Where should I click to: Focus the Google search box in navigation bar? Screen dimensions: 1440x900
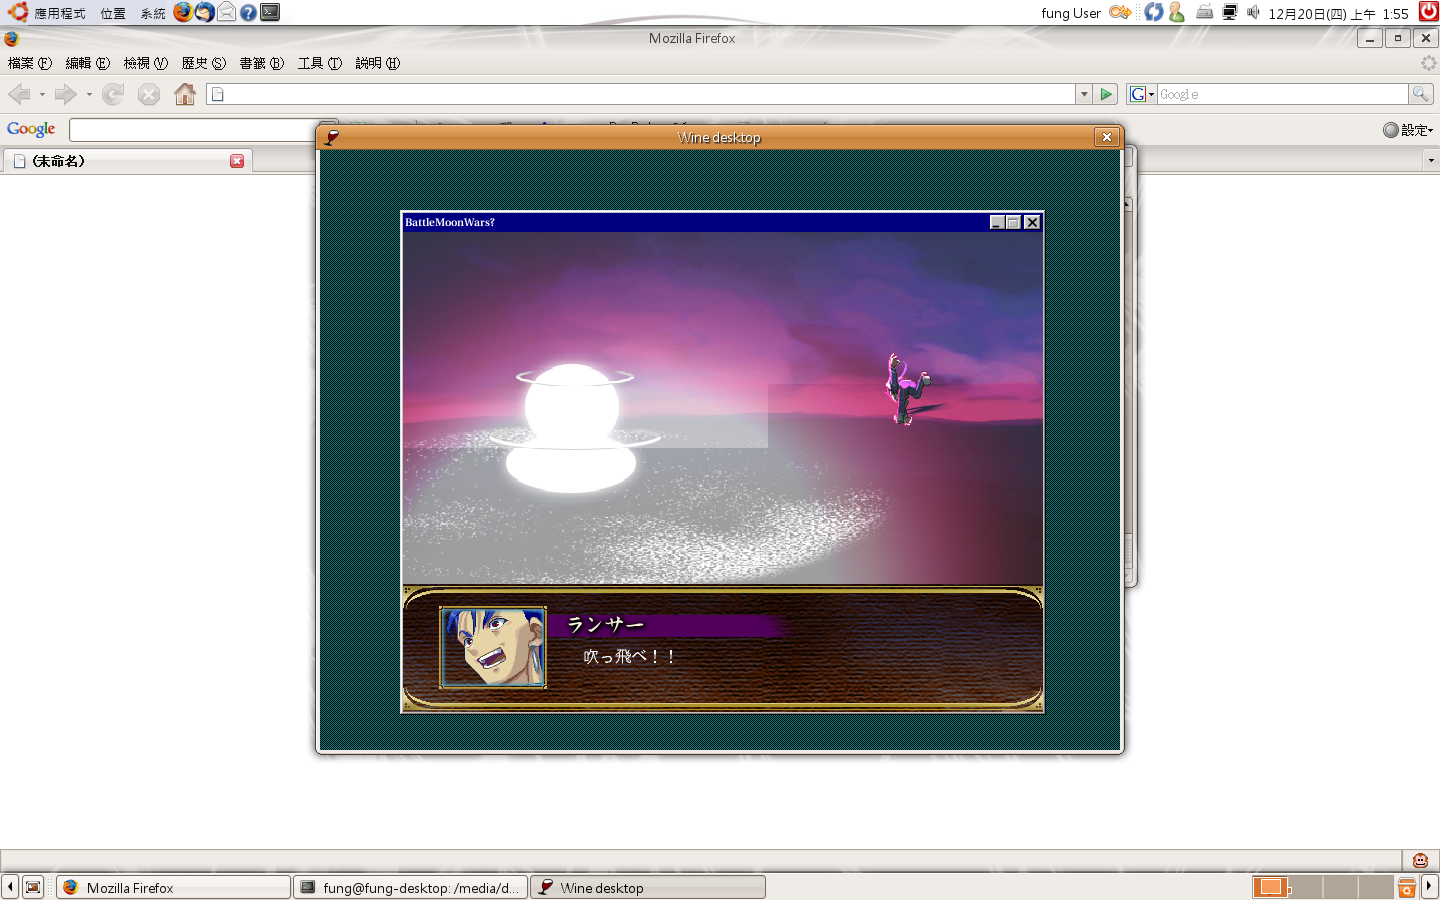click(x=1282, y=94)
